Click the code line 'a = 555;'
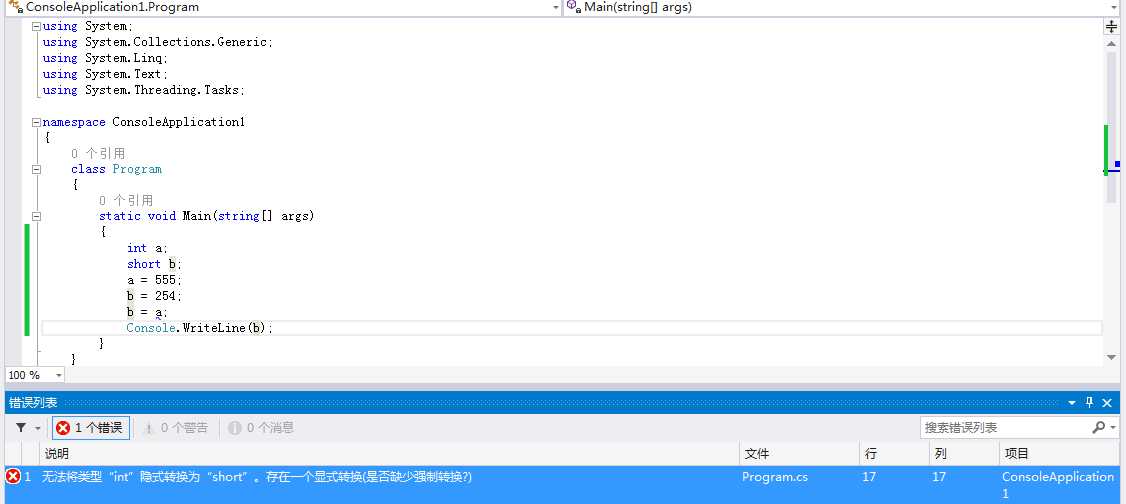This screenshot has width=1126, height=504. [154, 280]
